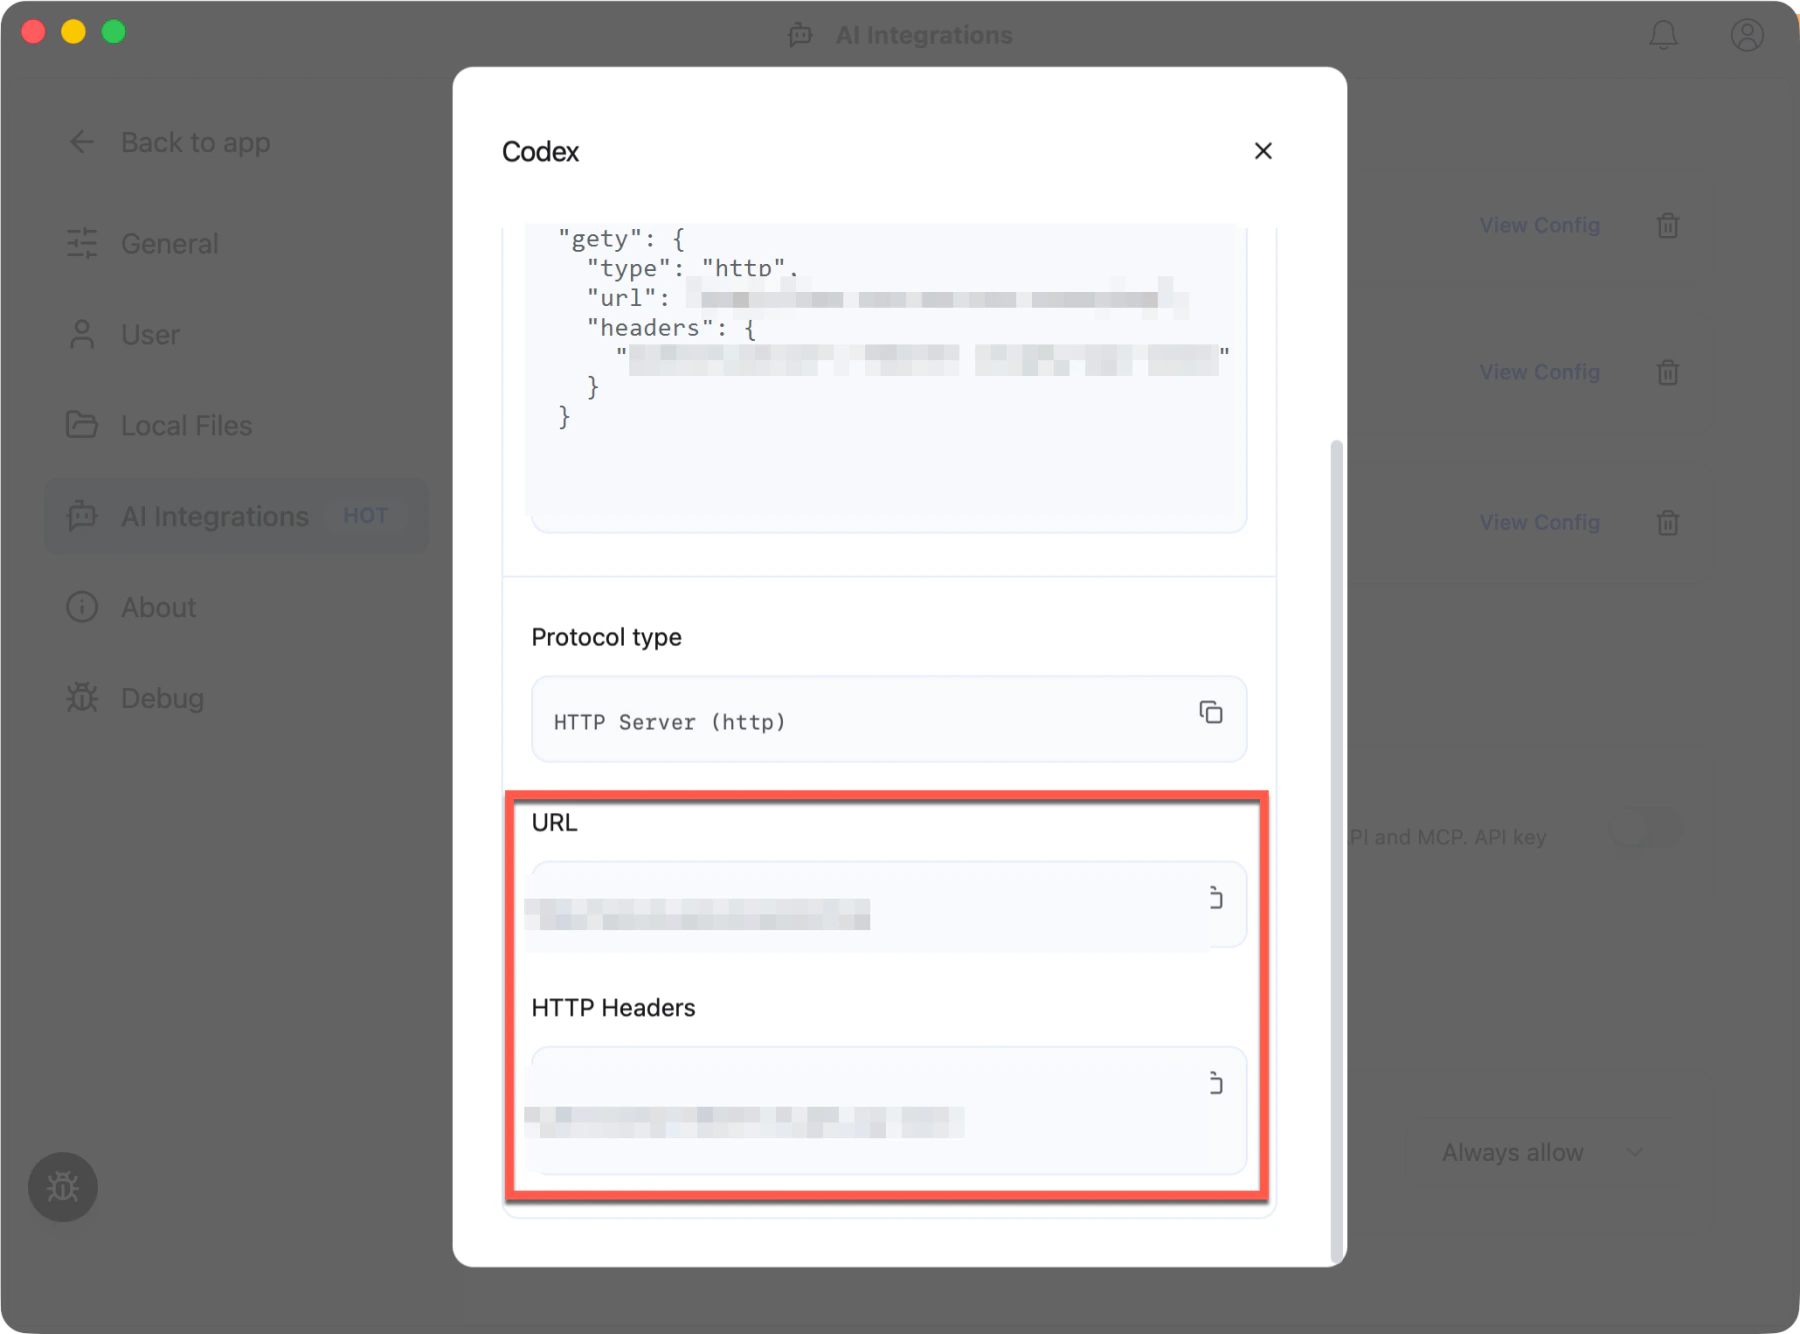Open the user account avatar
The height and width of the screenshot is (1334, 1800).
click(x=1747, y=35)
